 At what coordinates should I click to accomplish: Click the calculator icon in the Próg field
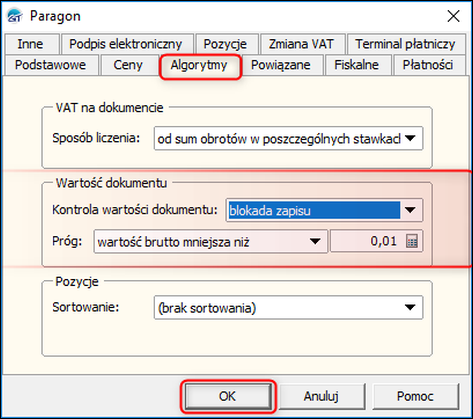pos(412,241)
